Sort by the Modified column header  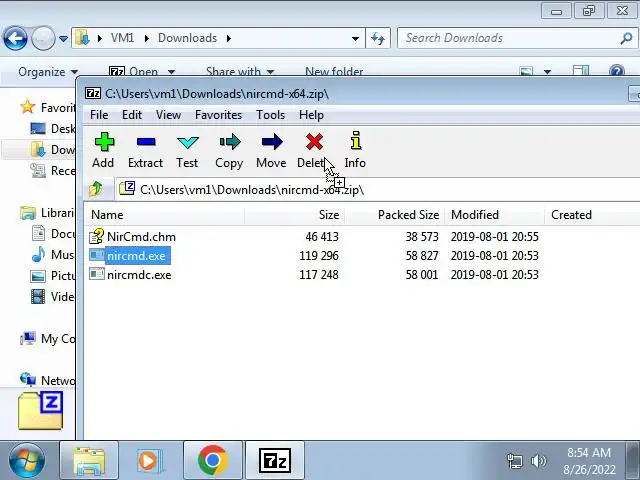click(495, 215)
